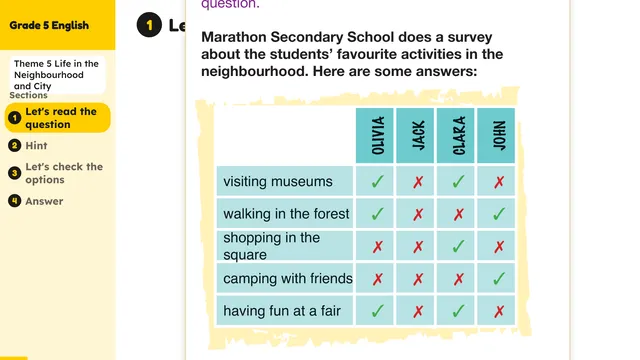
Task: Click the Grade 5 English header
Action: [49, 25]
